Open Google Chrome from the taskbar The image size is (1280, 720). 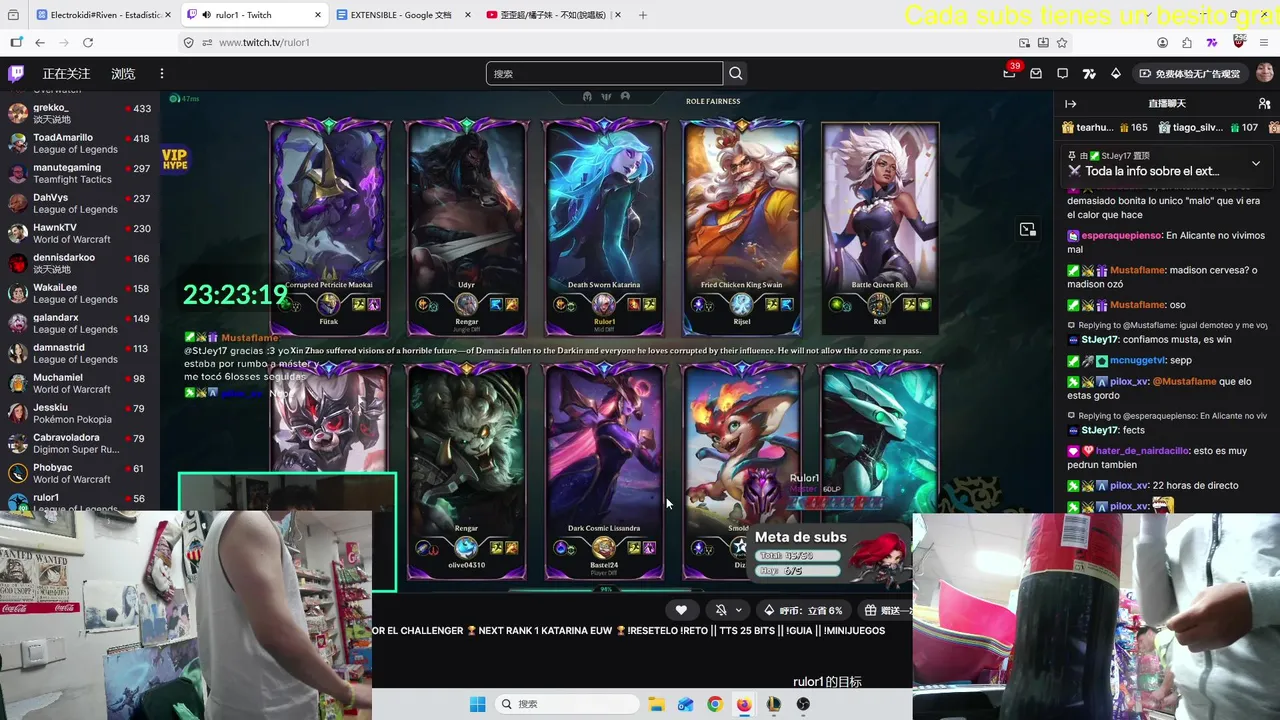click(715, 704)
